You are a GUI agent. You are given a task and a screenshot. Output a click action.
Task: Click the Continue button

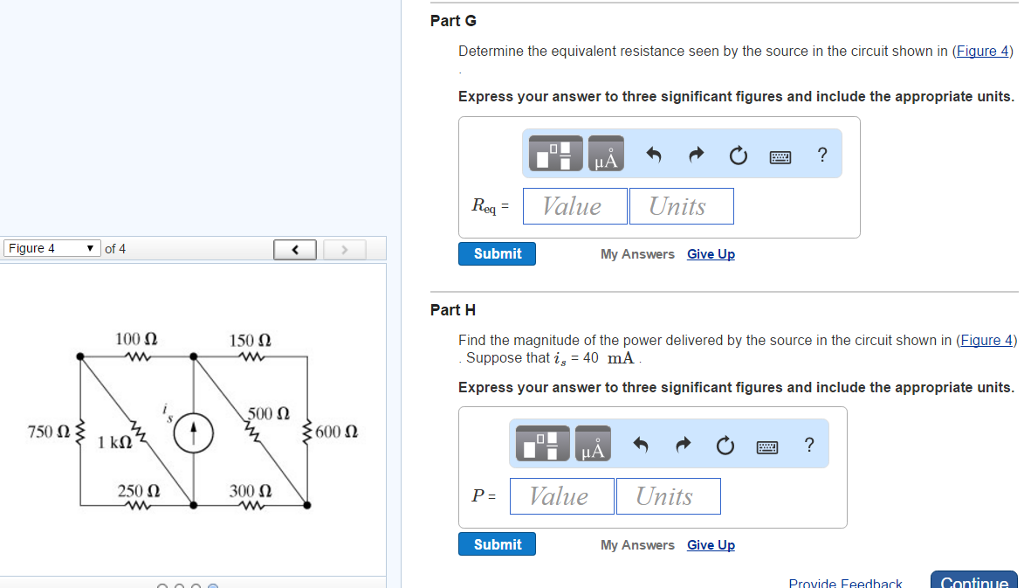pyautogui.click(x=973, y=581)
